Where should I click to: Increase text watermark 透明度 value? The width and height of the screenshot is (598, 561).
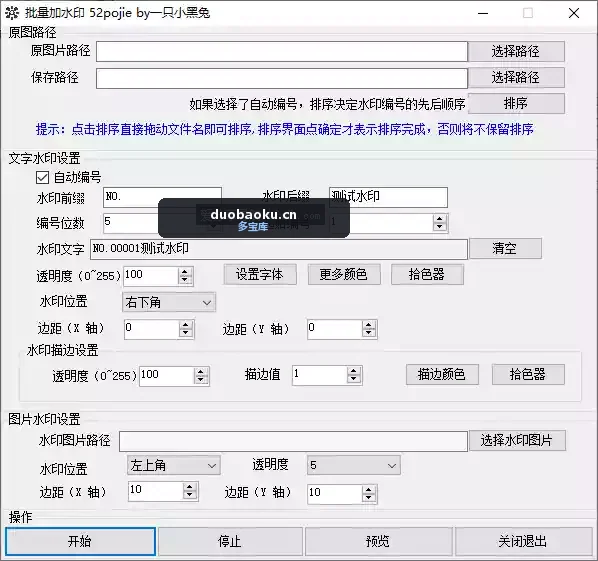185,272
